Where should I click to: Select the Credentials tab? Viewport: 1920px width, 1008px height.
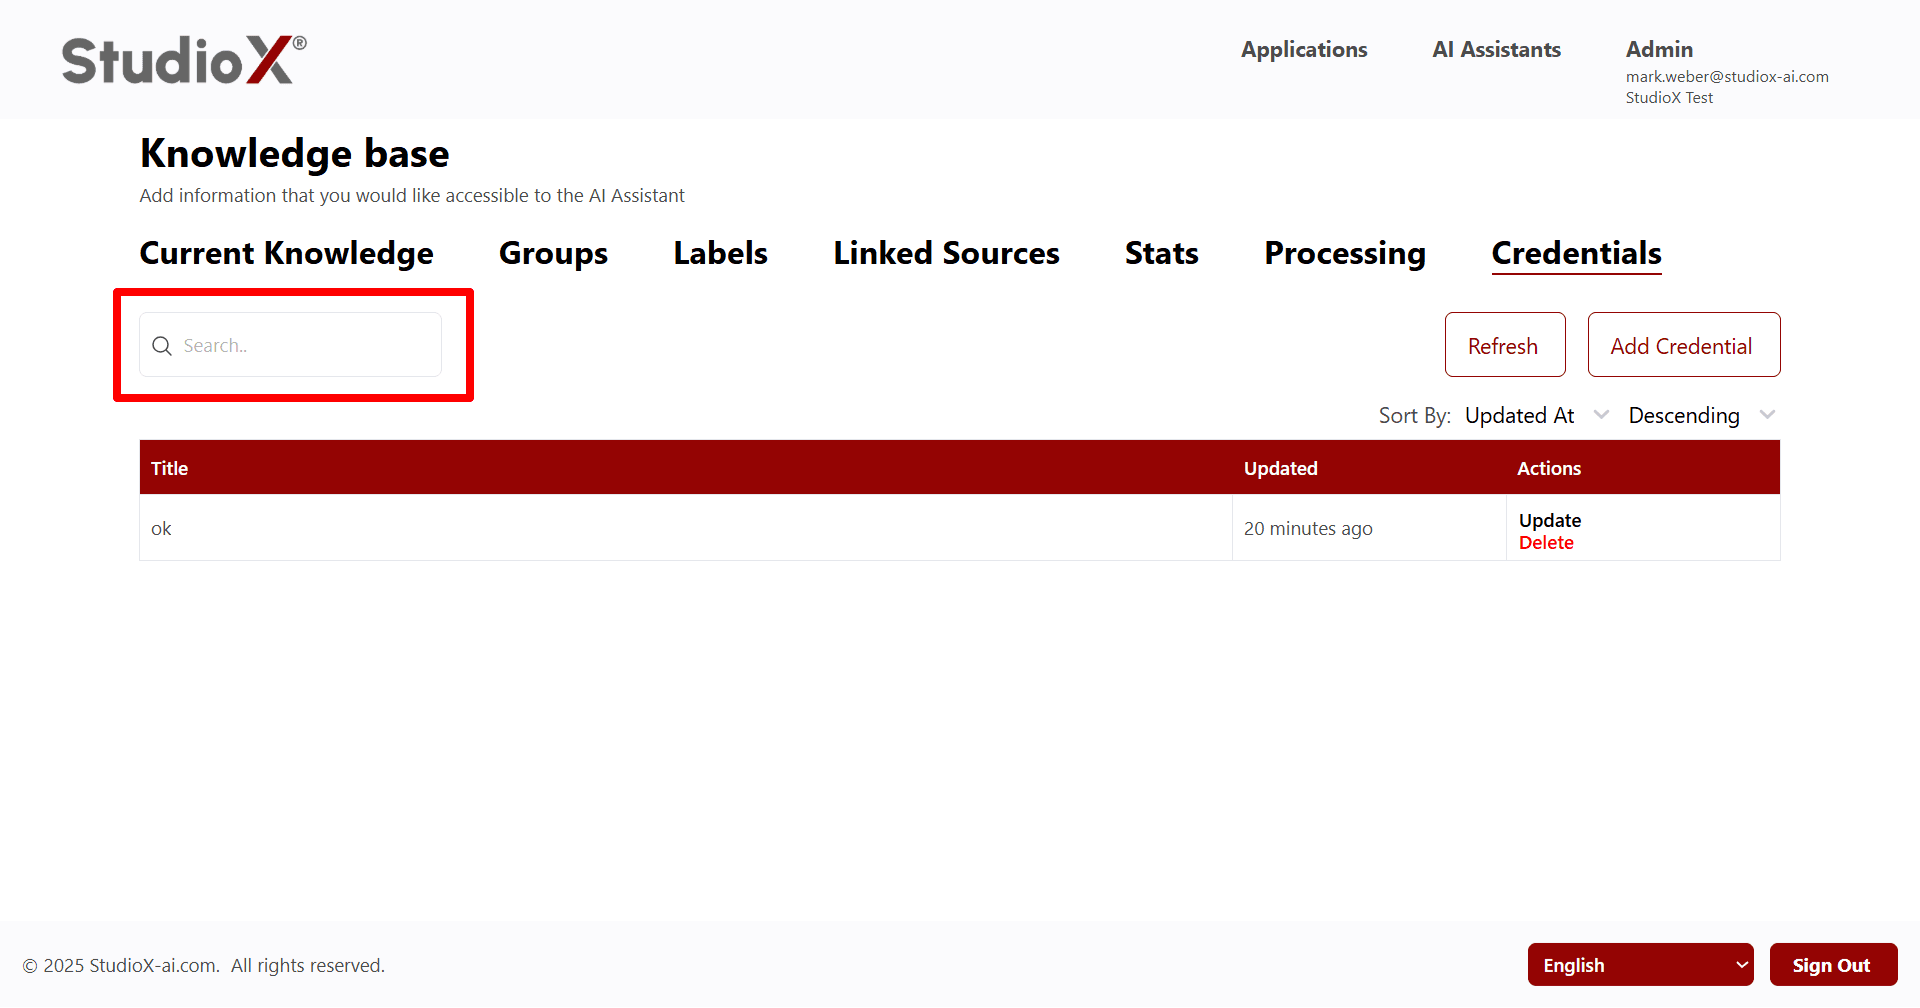click(1576, 253)
